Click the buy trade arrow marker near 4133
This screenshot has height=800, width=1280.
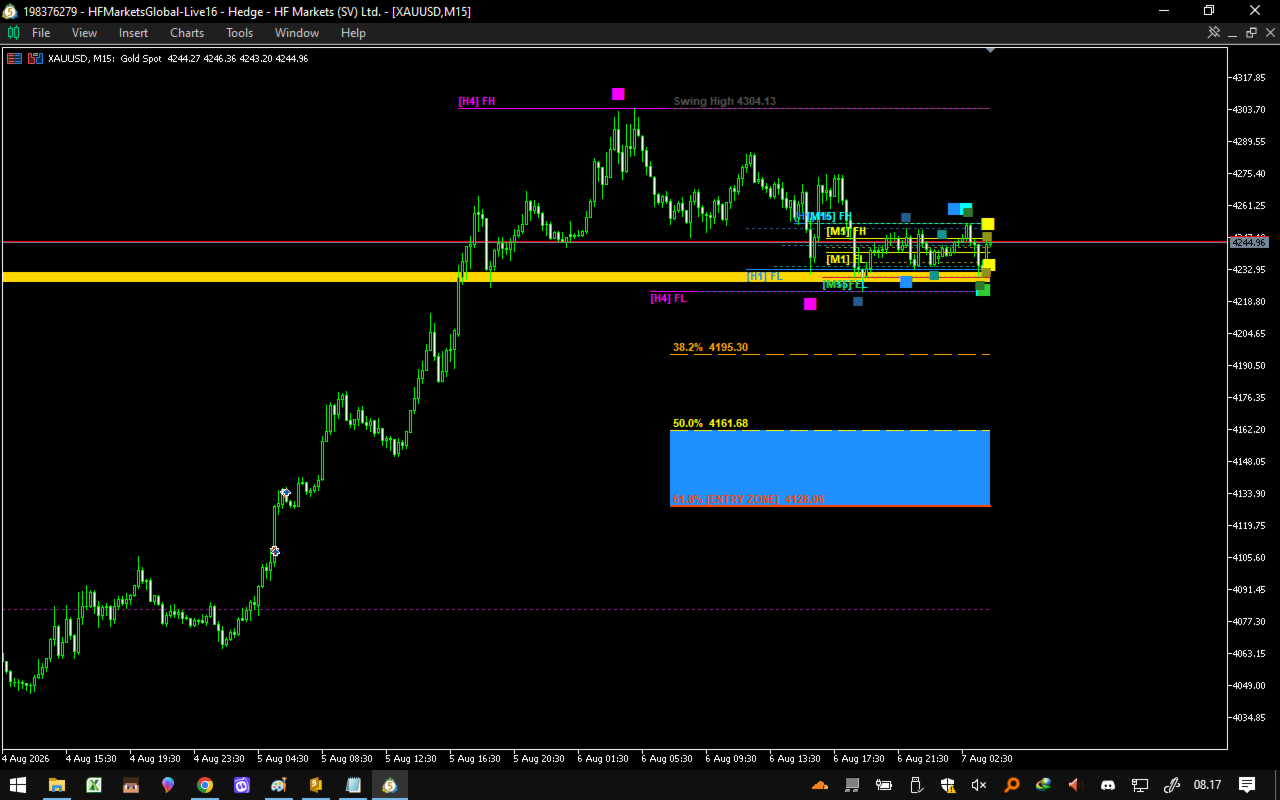(x=285, y=493)
